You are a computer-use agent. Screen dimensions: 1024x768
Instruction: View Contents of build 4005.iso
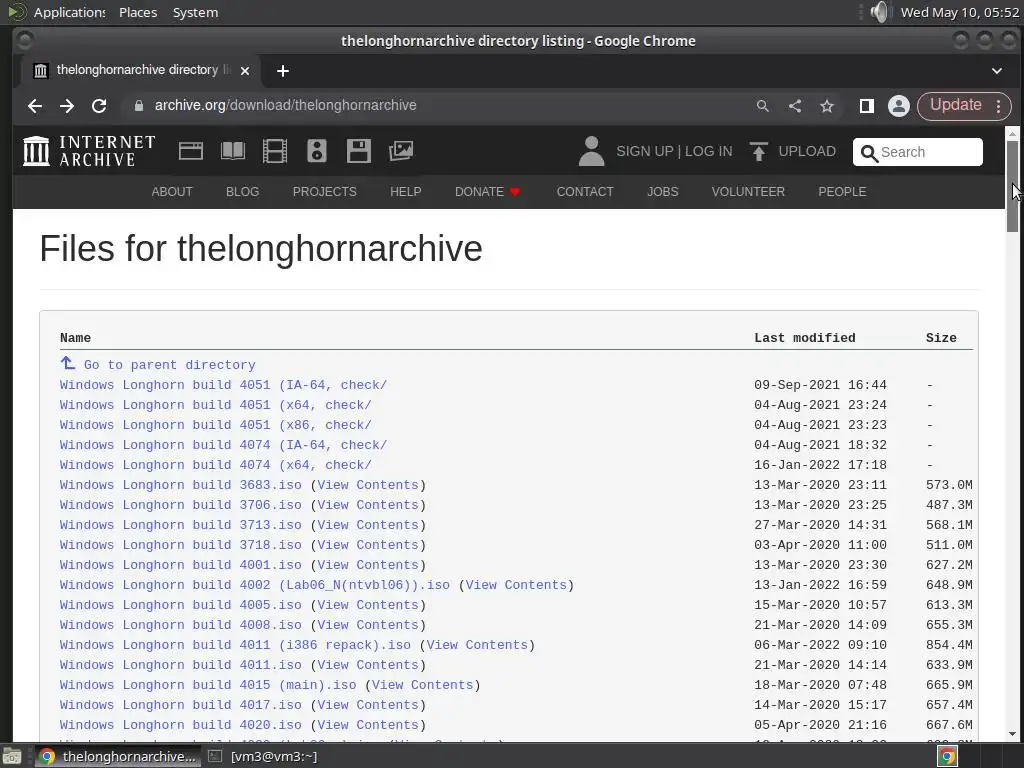click(368, 605)
